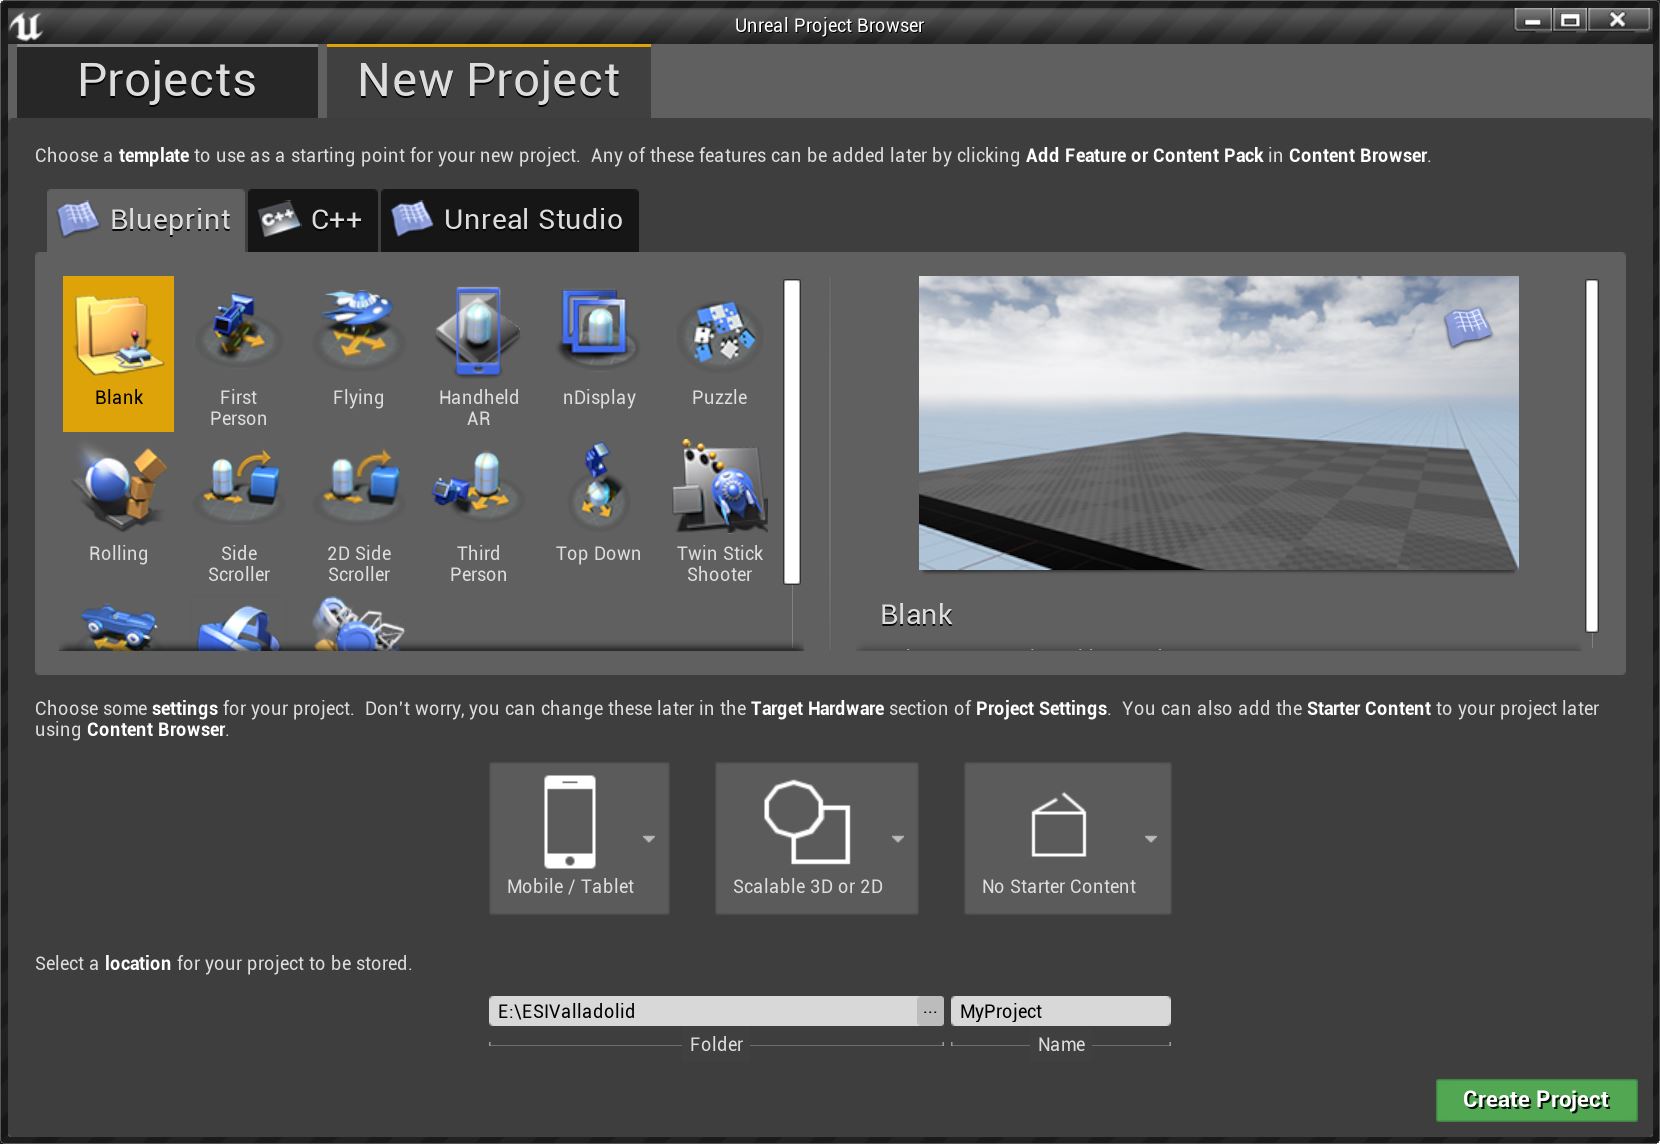Image resolution: width=1660 pixels, height=1144 pixels.
Task: Select the Blank project template
Action: coord(118,352)
